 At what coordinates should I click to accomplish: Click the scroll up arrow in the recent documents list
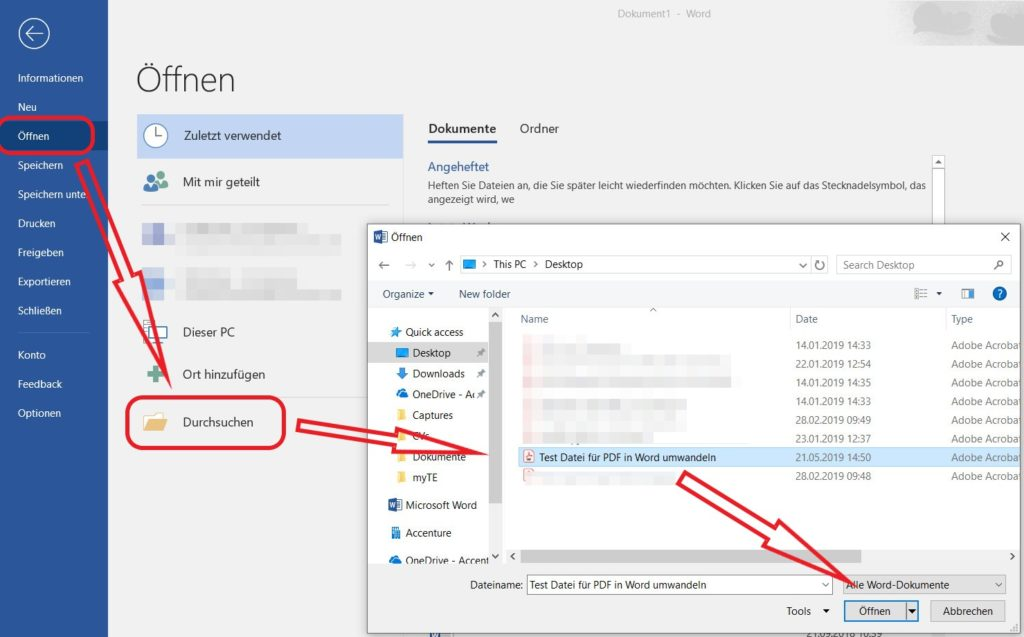pos(938,161)
